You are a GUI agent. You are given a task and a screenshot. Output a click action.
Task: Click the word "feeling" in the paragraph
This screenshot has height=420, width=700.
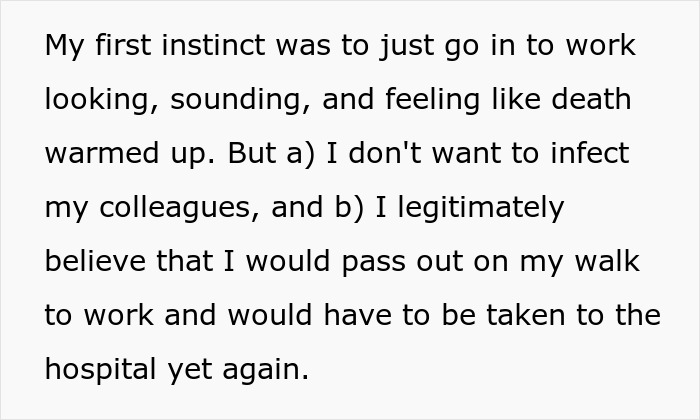click(x=438, y=100)
